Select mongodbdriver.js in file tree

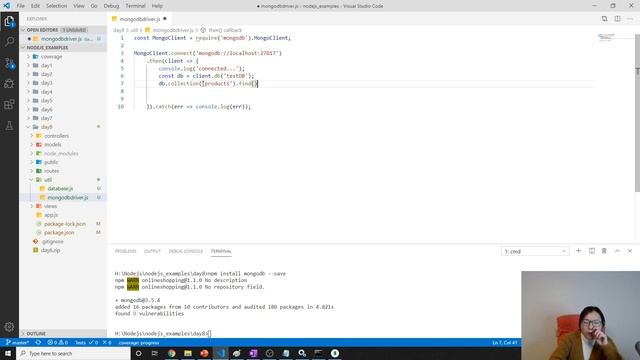pyautogui.click(x=68, y=198)
